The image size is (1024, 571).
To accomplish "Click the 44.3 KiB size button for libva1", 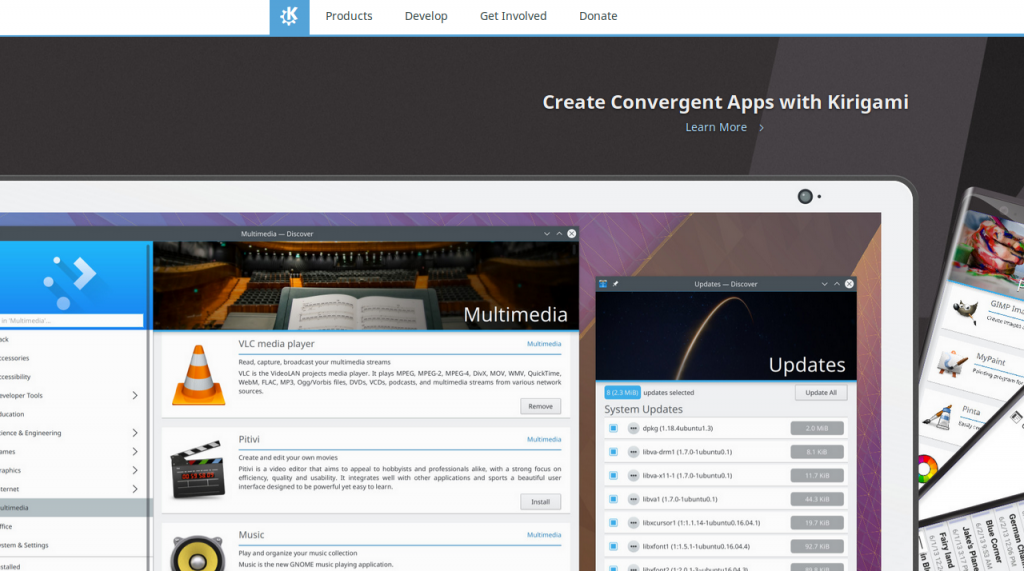I will [x=817, y=499].
